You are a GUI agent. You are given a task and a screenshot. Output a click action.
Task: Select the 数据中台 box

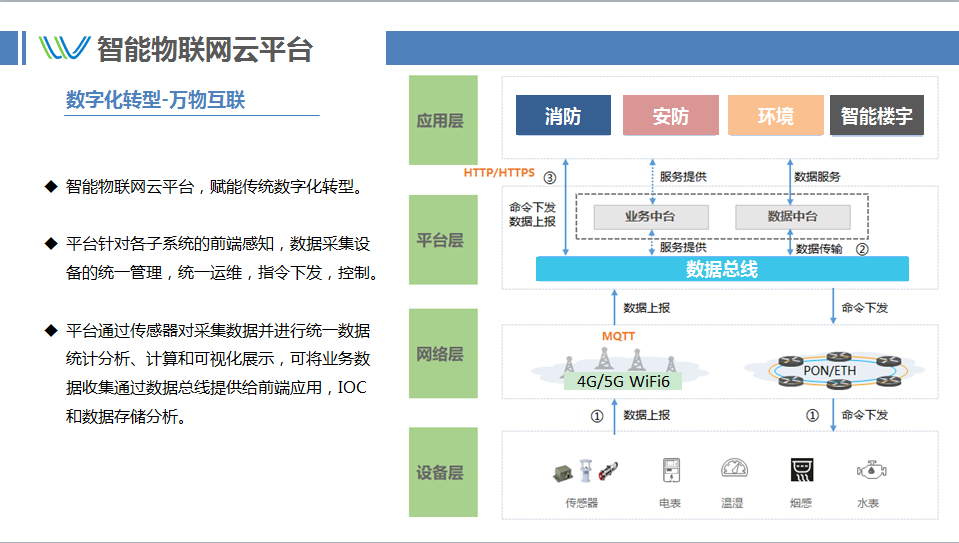[793, 216]
